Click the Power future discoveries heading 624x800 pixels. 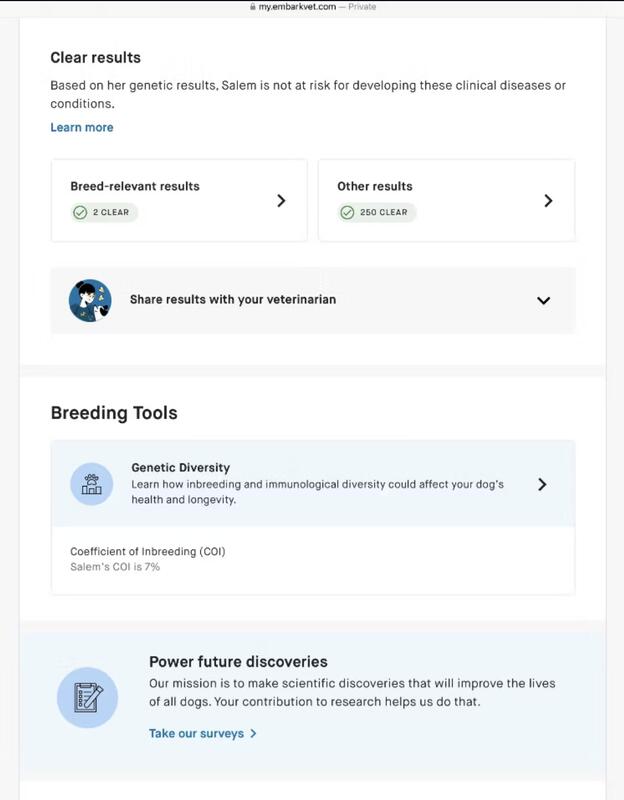[x=238, y=661]
